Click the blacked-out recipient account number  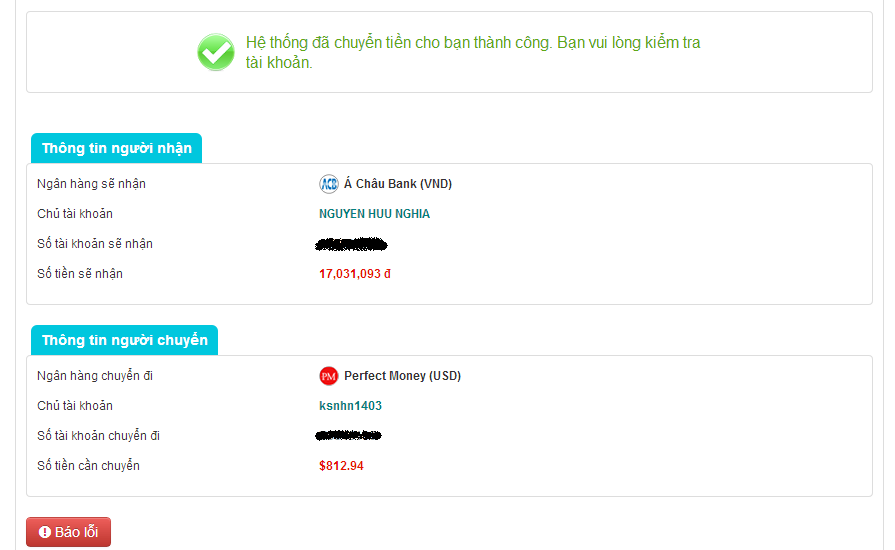351,244
